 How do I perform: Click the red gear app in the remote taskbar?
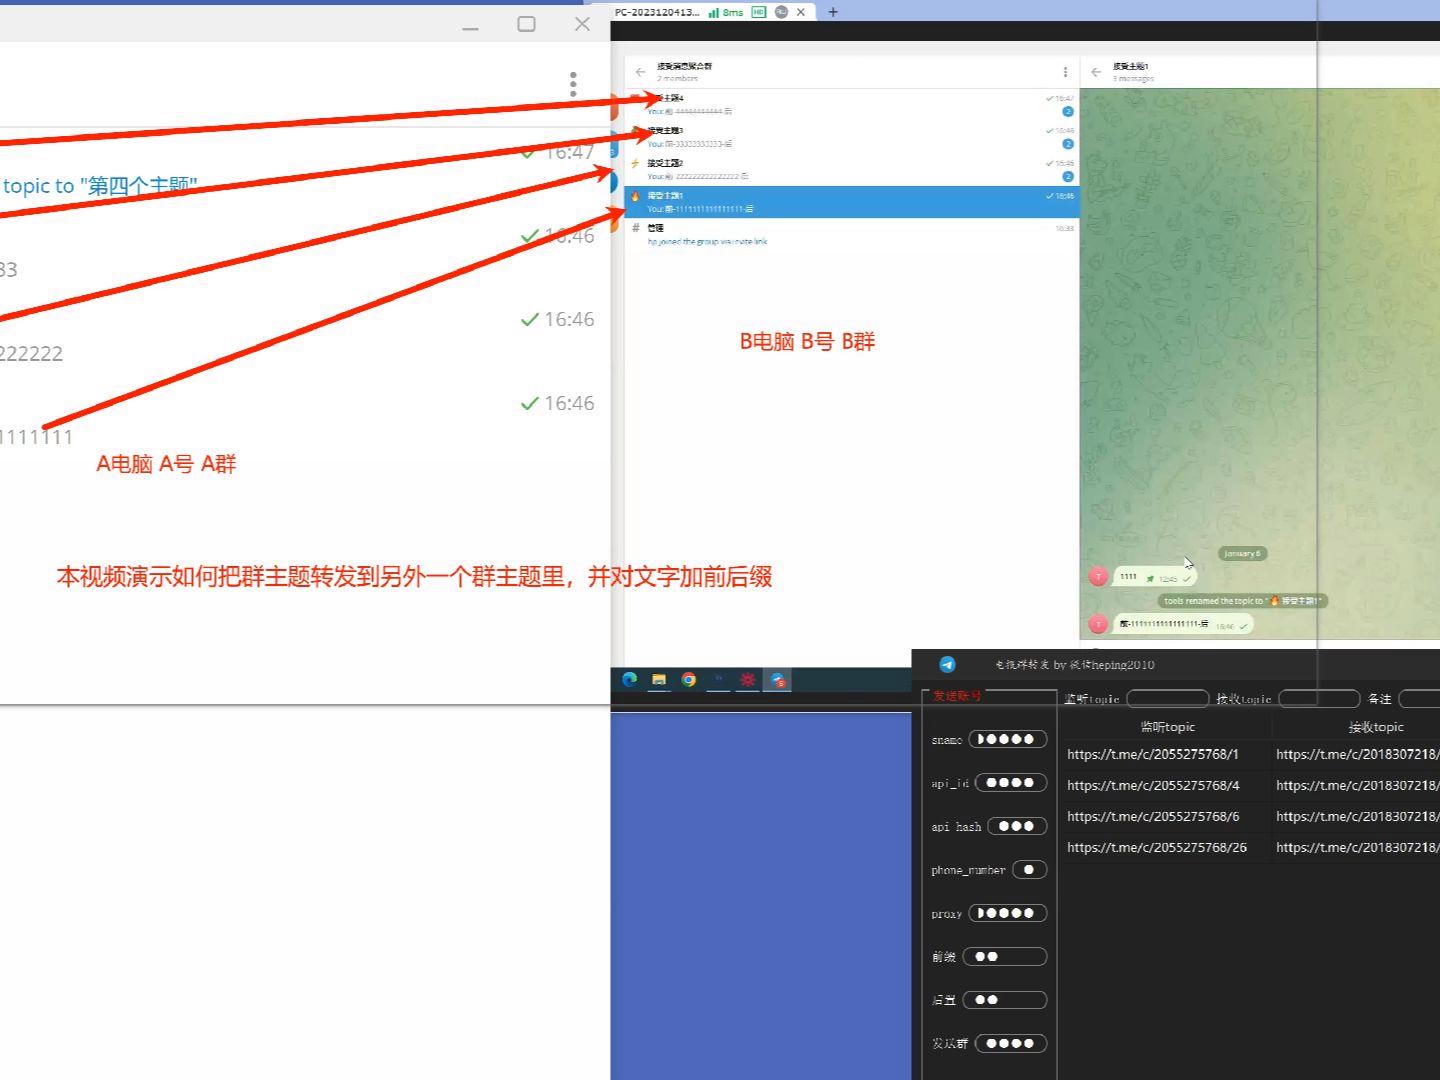748,679
